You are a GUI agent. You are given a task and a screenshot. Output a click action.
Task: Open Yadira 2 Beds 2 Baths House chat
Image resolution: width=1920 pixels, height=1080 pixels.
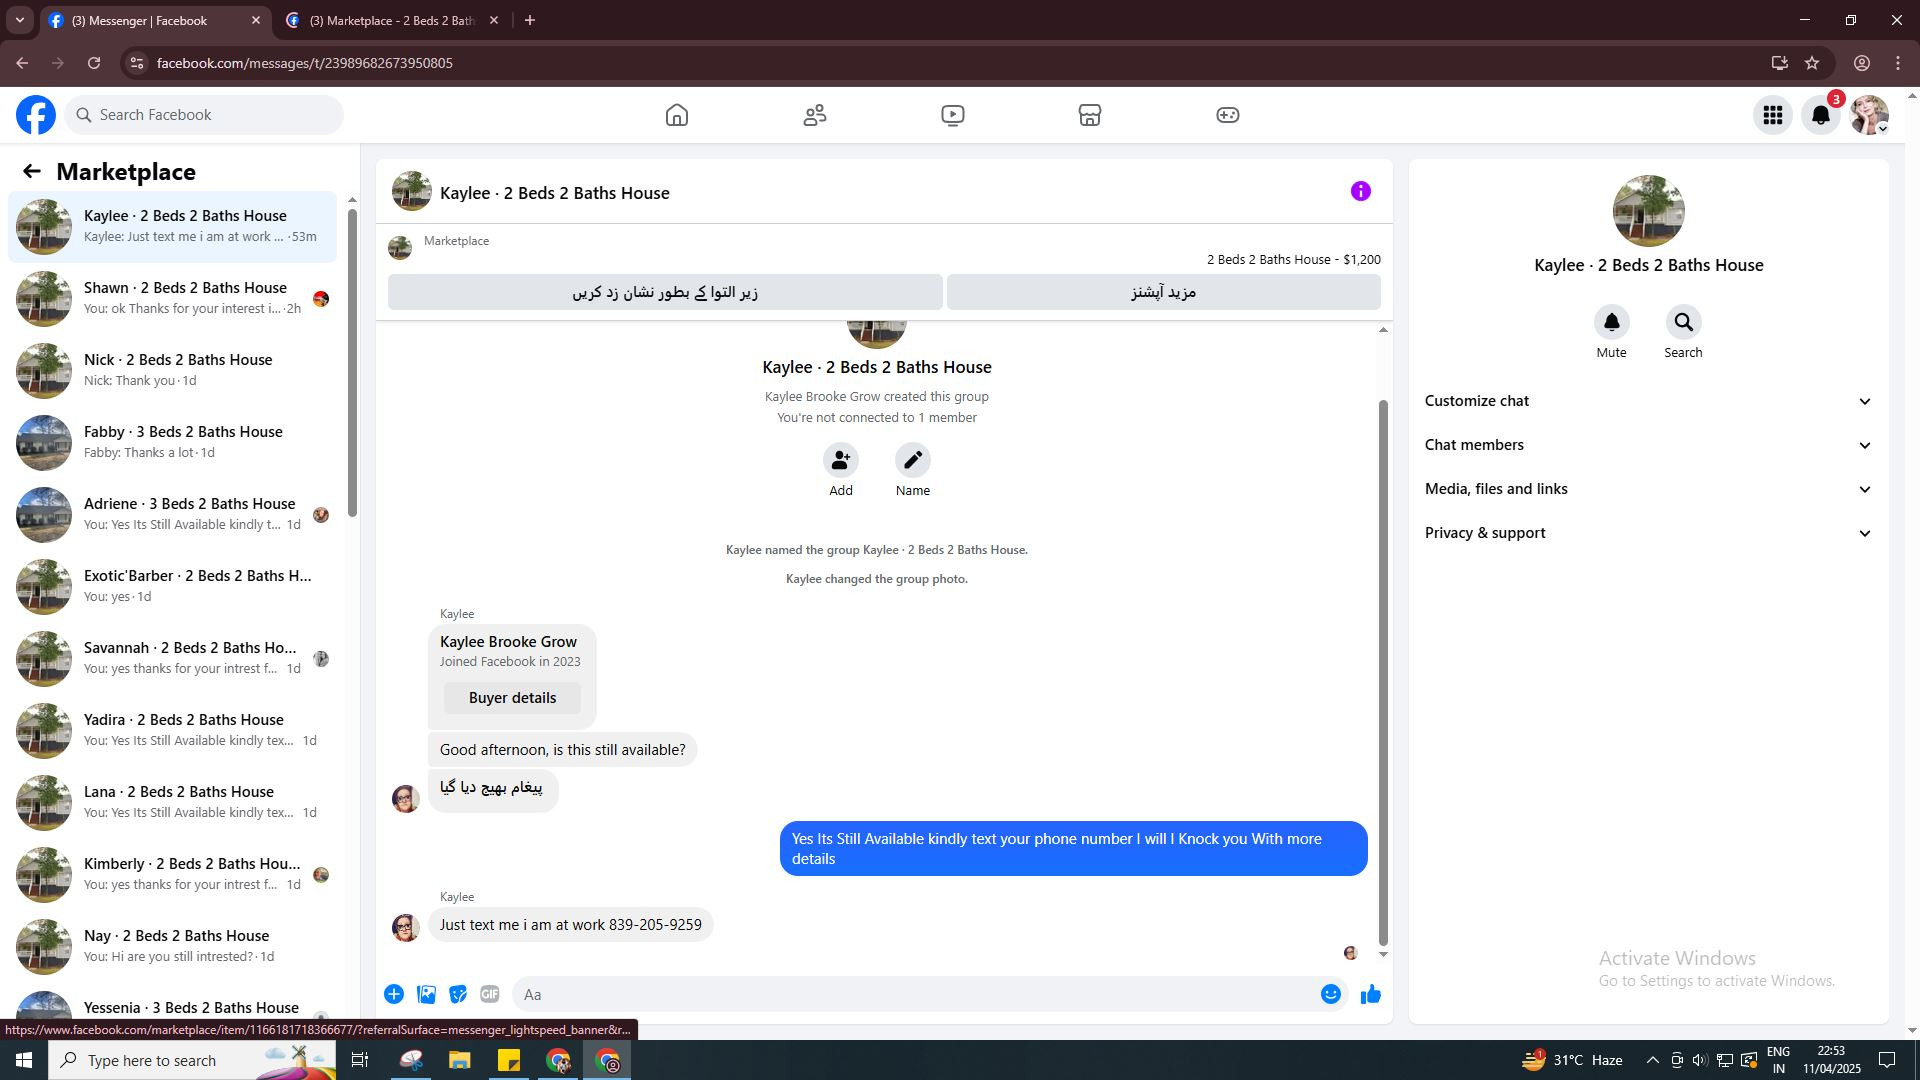(172, 731)
